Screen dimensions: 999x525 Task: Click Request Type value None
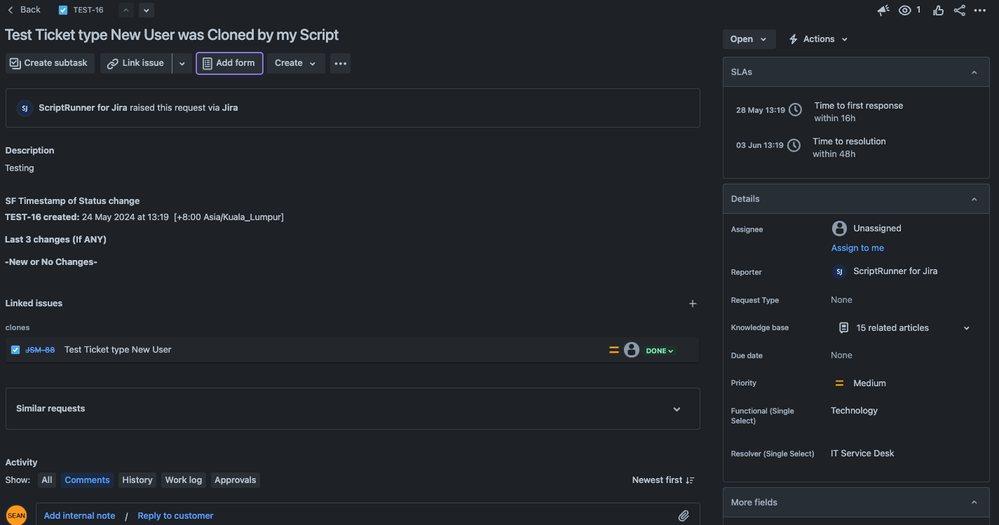coord(841,300)
